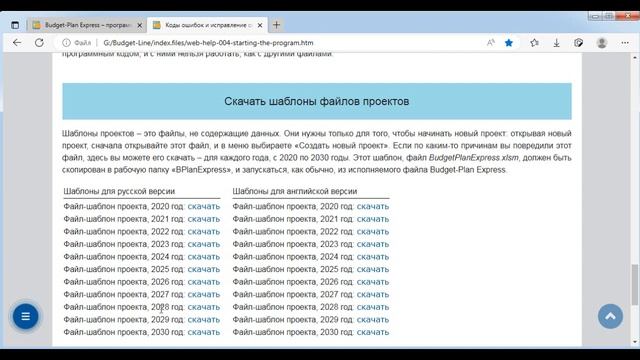Screen dimensions: 640x360
Task: Download English version template for 2025
Action: pos(373,269)
